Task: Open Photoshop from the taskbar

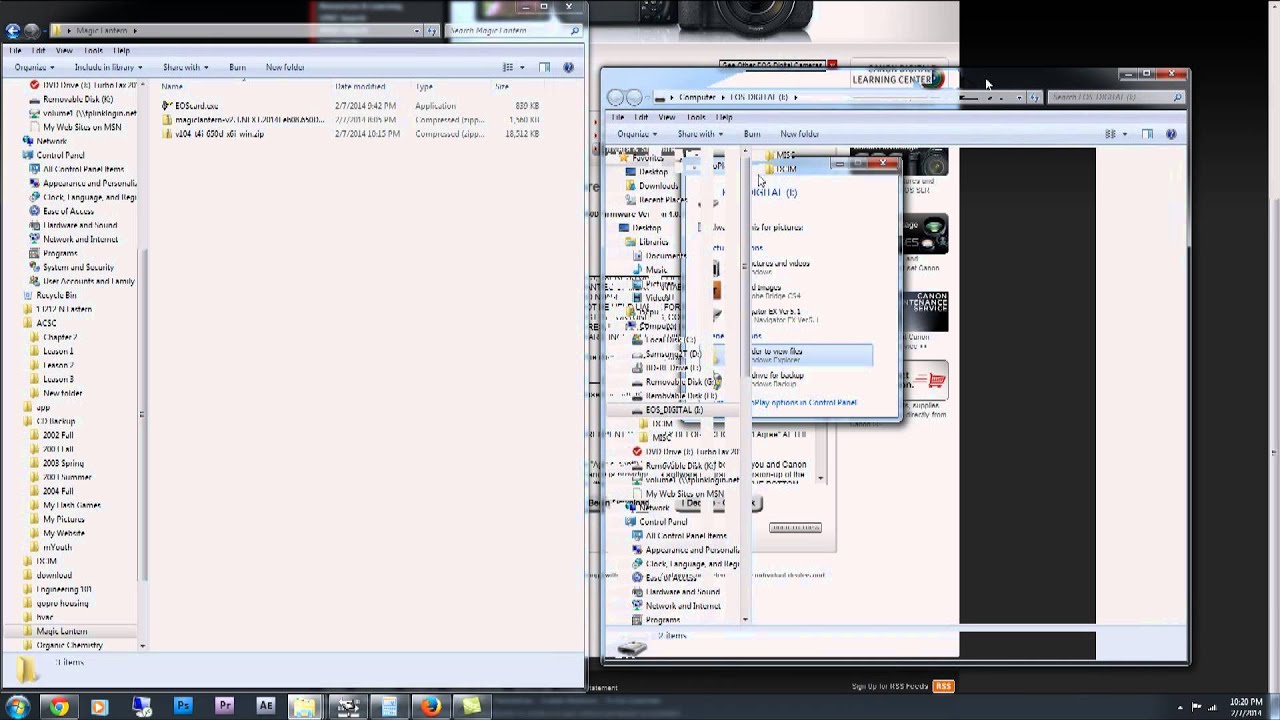Action: pyautogui.click(x=183, y=706)
